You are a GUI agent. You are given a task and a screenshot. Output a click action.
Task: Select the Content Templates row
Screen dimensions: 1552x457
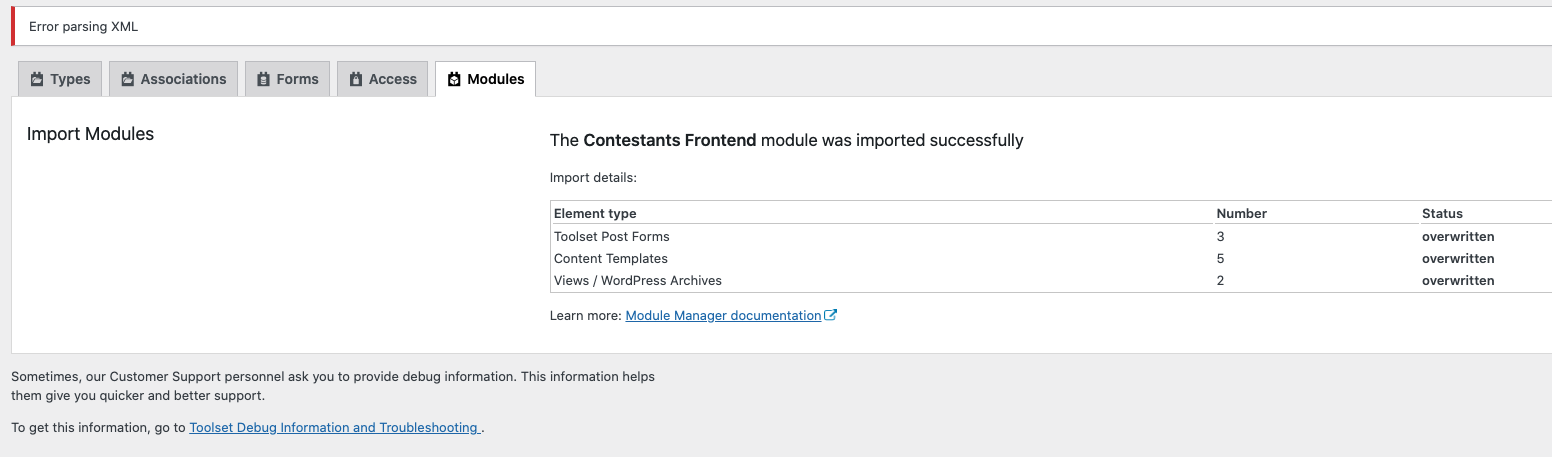(x=1051, y=259)
